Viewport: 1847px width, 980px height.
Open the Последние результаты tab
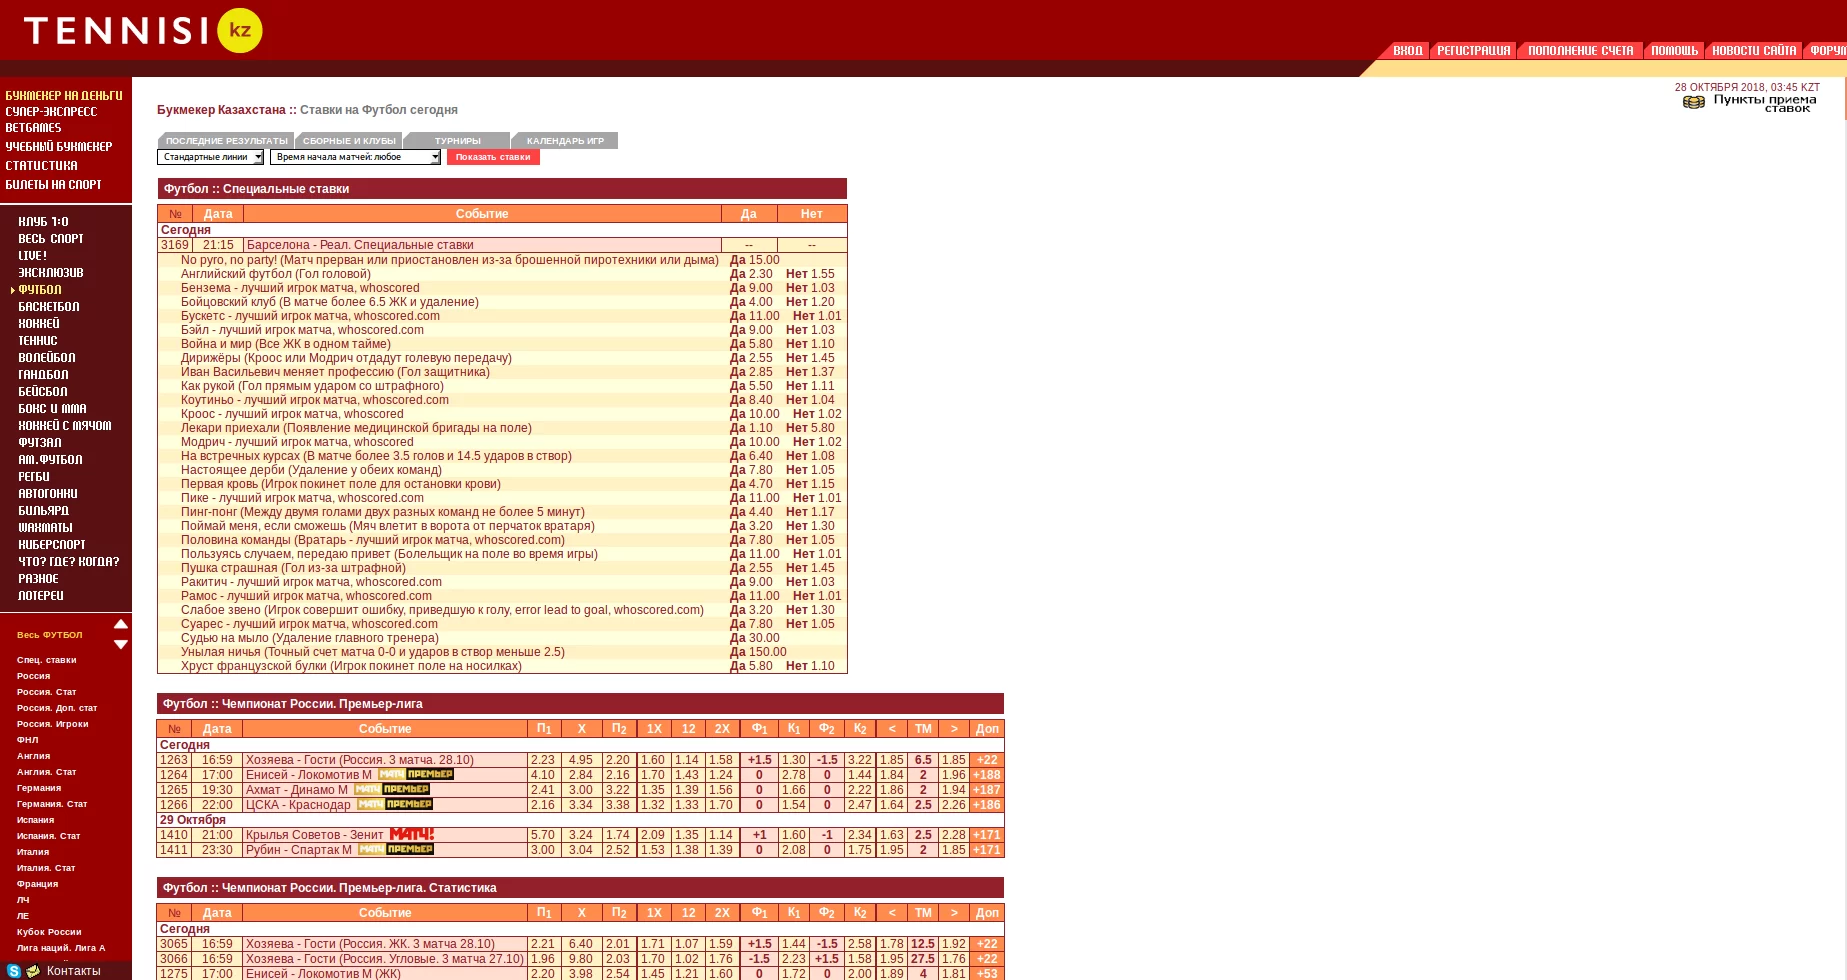(x=226, y=141)
